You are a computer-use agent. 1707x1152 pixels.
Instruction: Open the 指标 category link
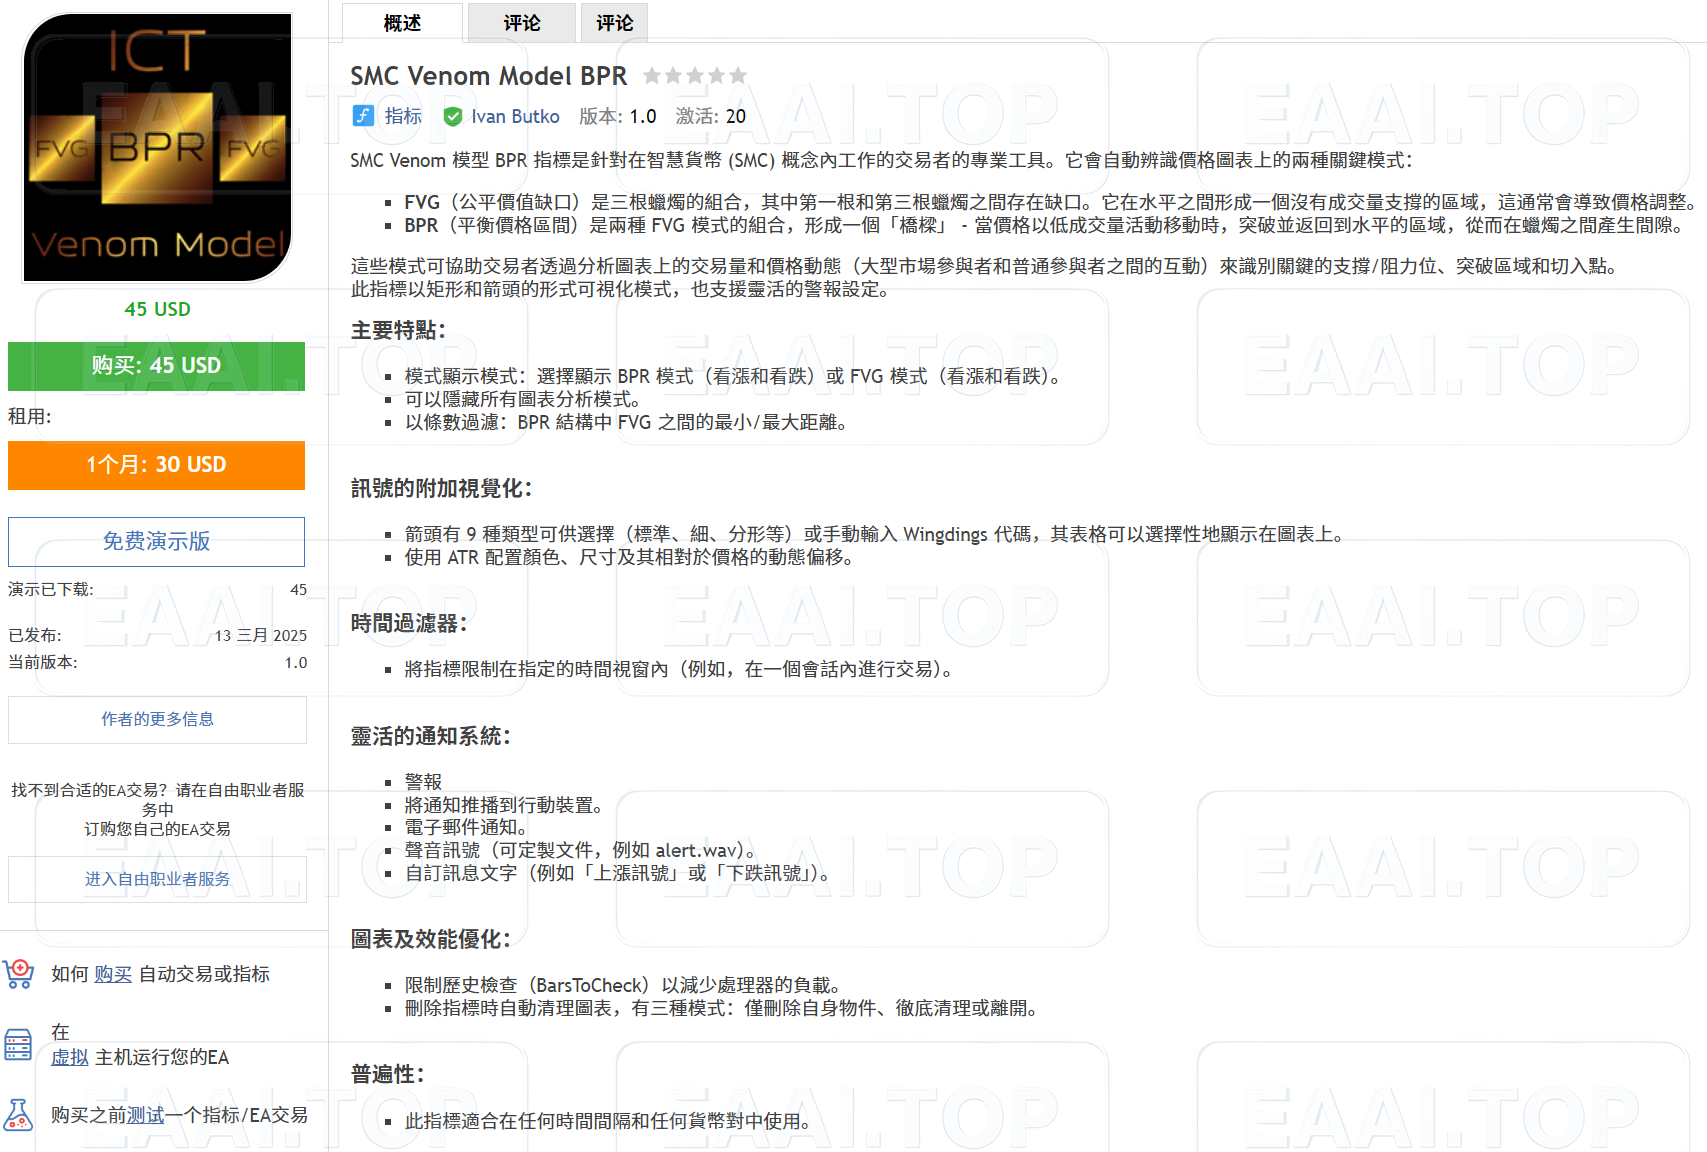[x=403, y=116]
